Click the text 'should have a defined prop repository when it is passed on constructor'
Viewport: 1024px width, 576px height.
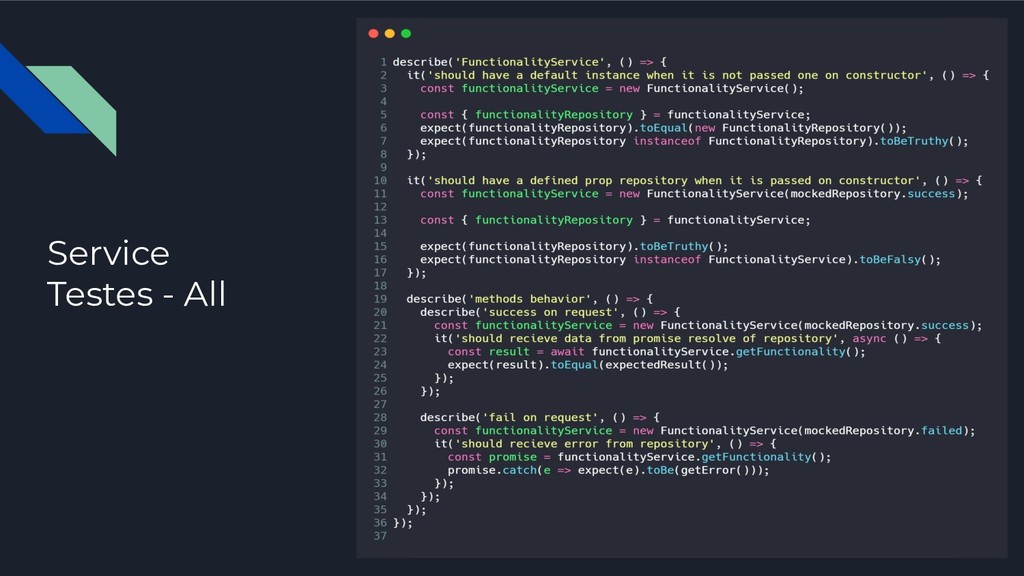tap(673, 180)
